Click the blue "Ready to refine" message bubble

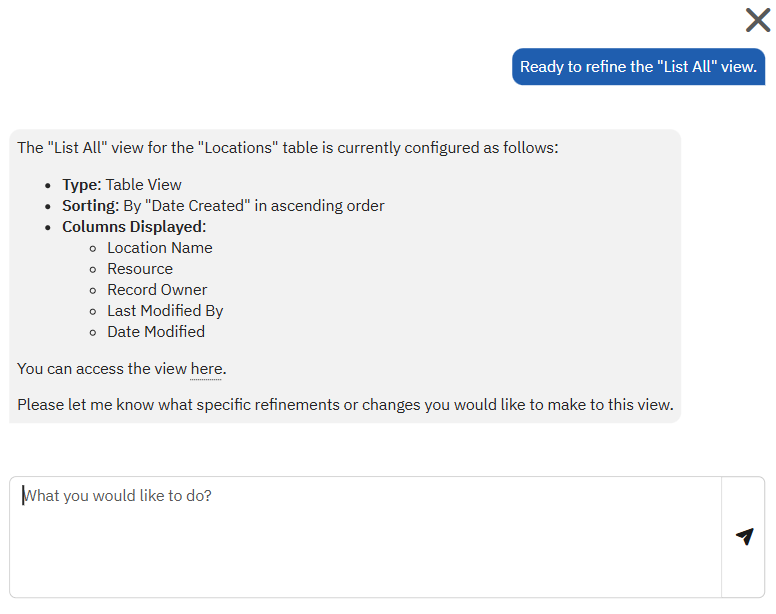coord(638,67)
